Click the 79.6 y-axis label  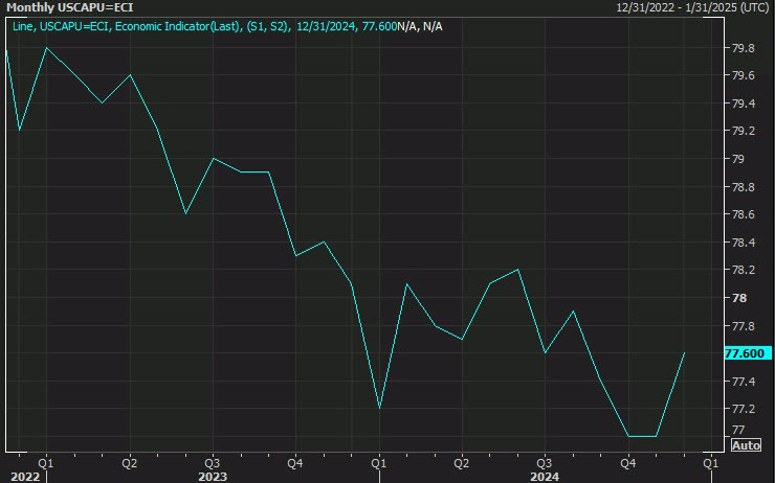click(742, 75)
